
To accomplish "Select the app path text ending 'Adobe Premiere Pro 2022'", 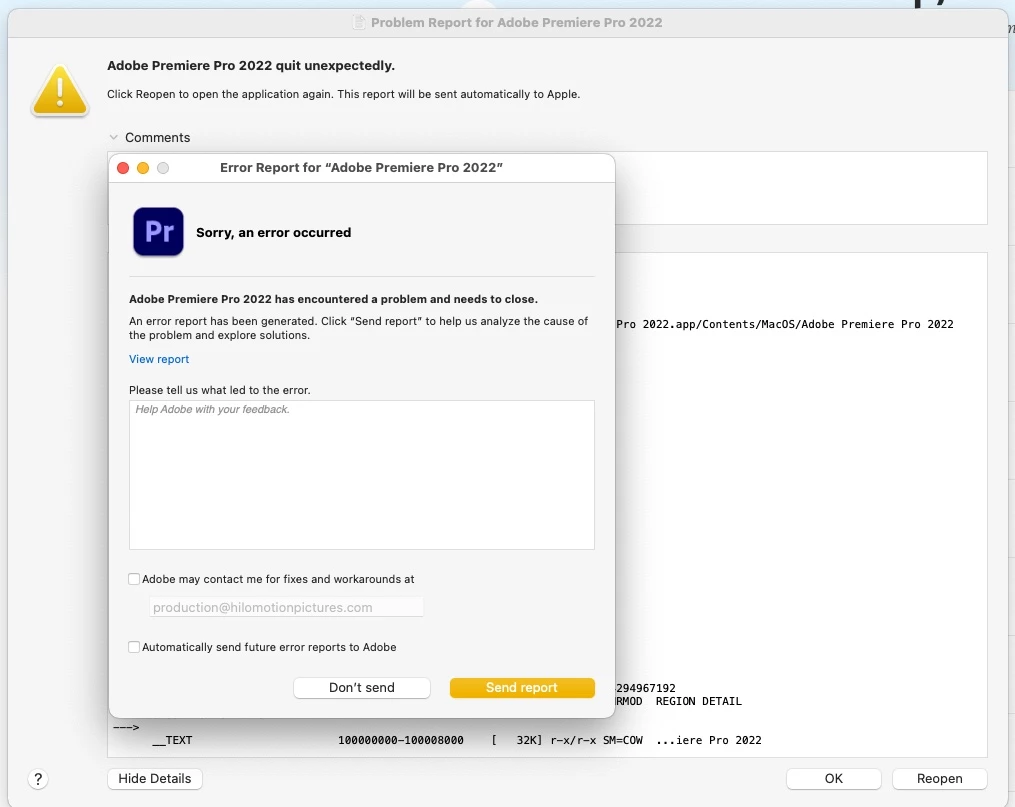I will [785, 324].
